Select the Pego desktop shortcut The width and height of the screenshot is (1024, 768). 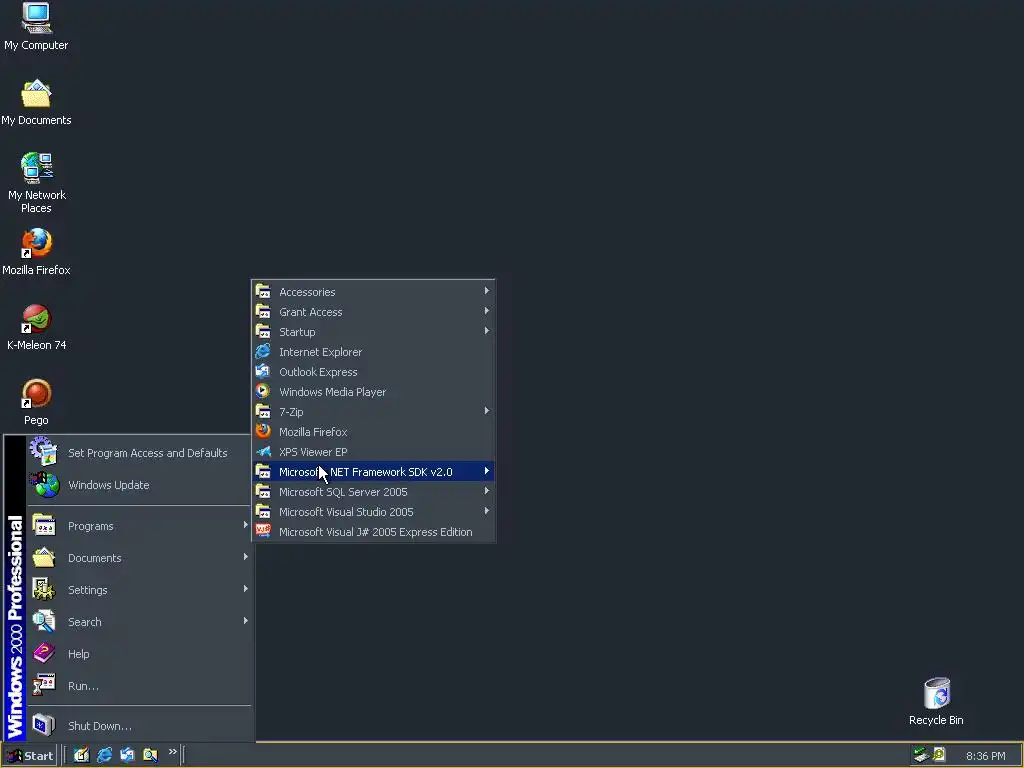click(x=36, y=402)
